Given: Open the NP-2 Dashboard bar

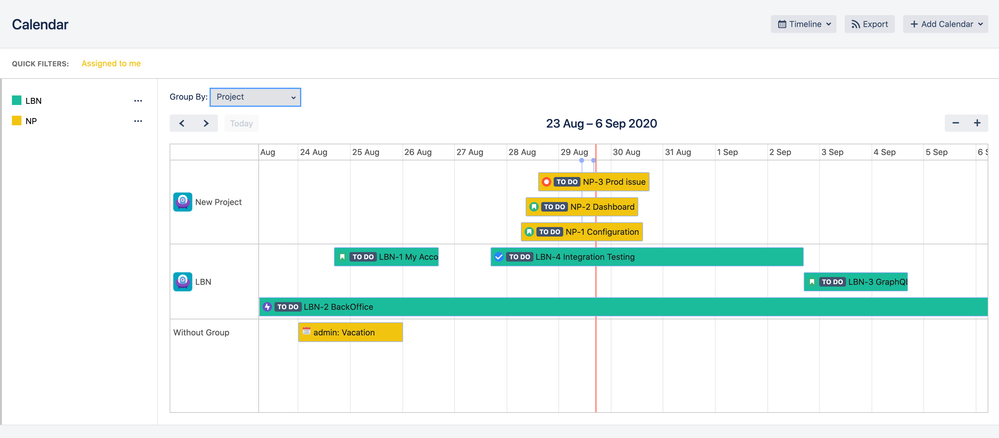Looking at the screenshot, I should pos(582,207).
